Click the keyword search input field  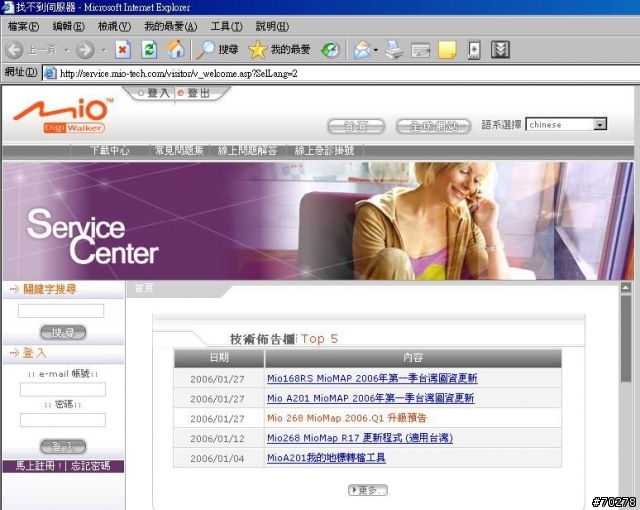coord(61,311)
